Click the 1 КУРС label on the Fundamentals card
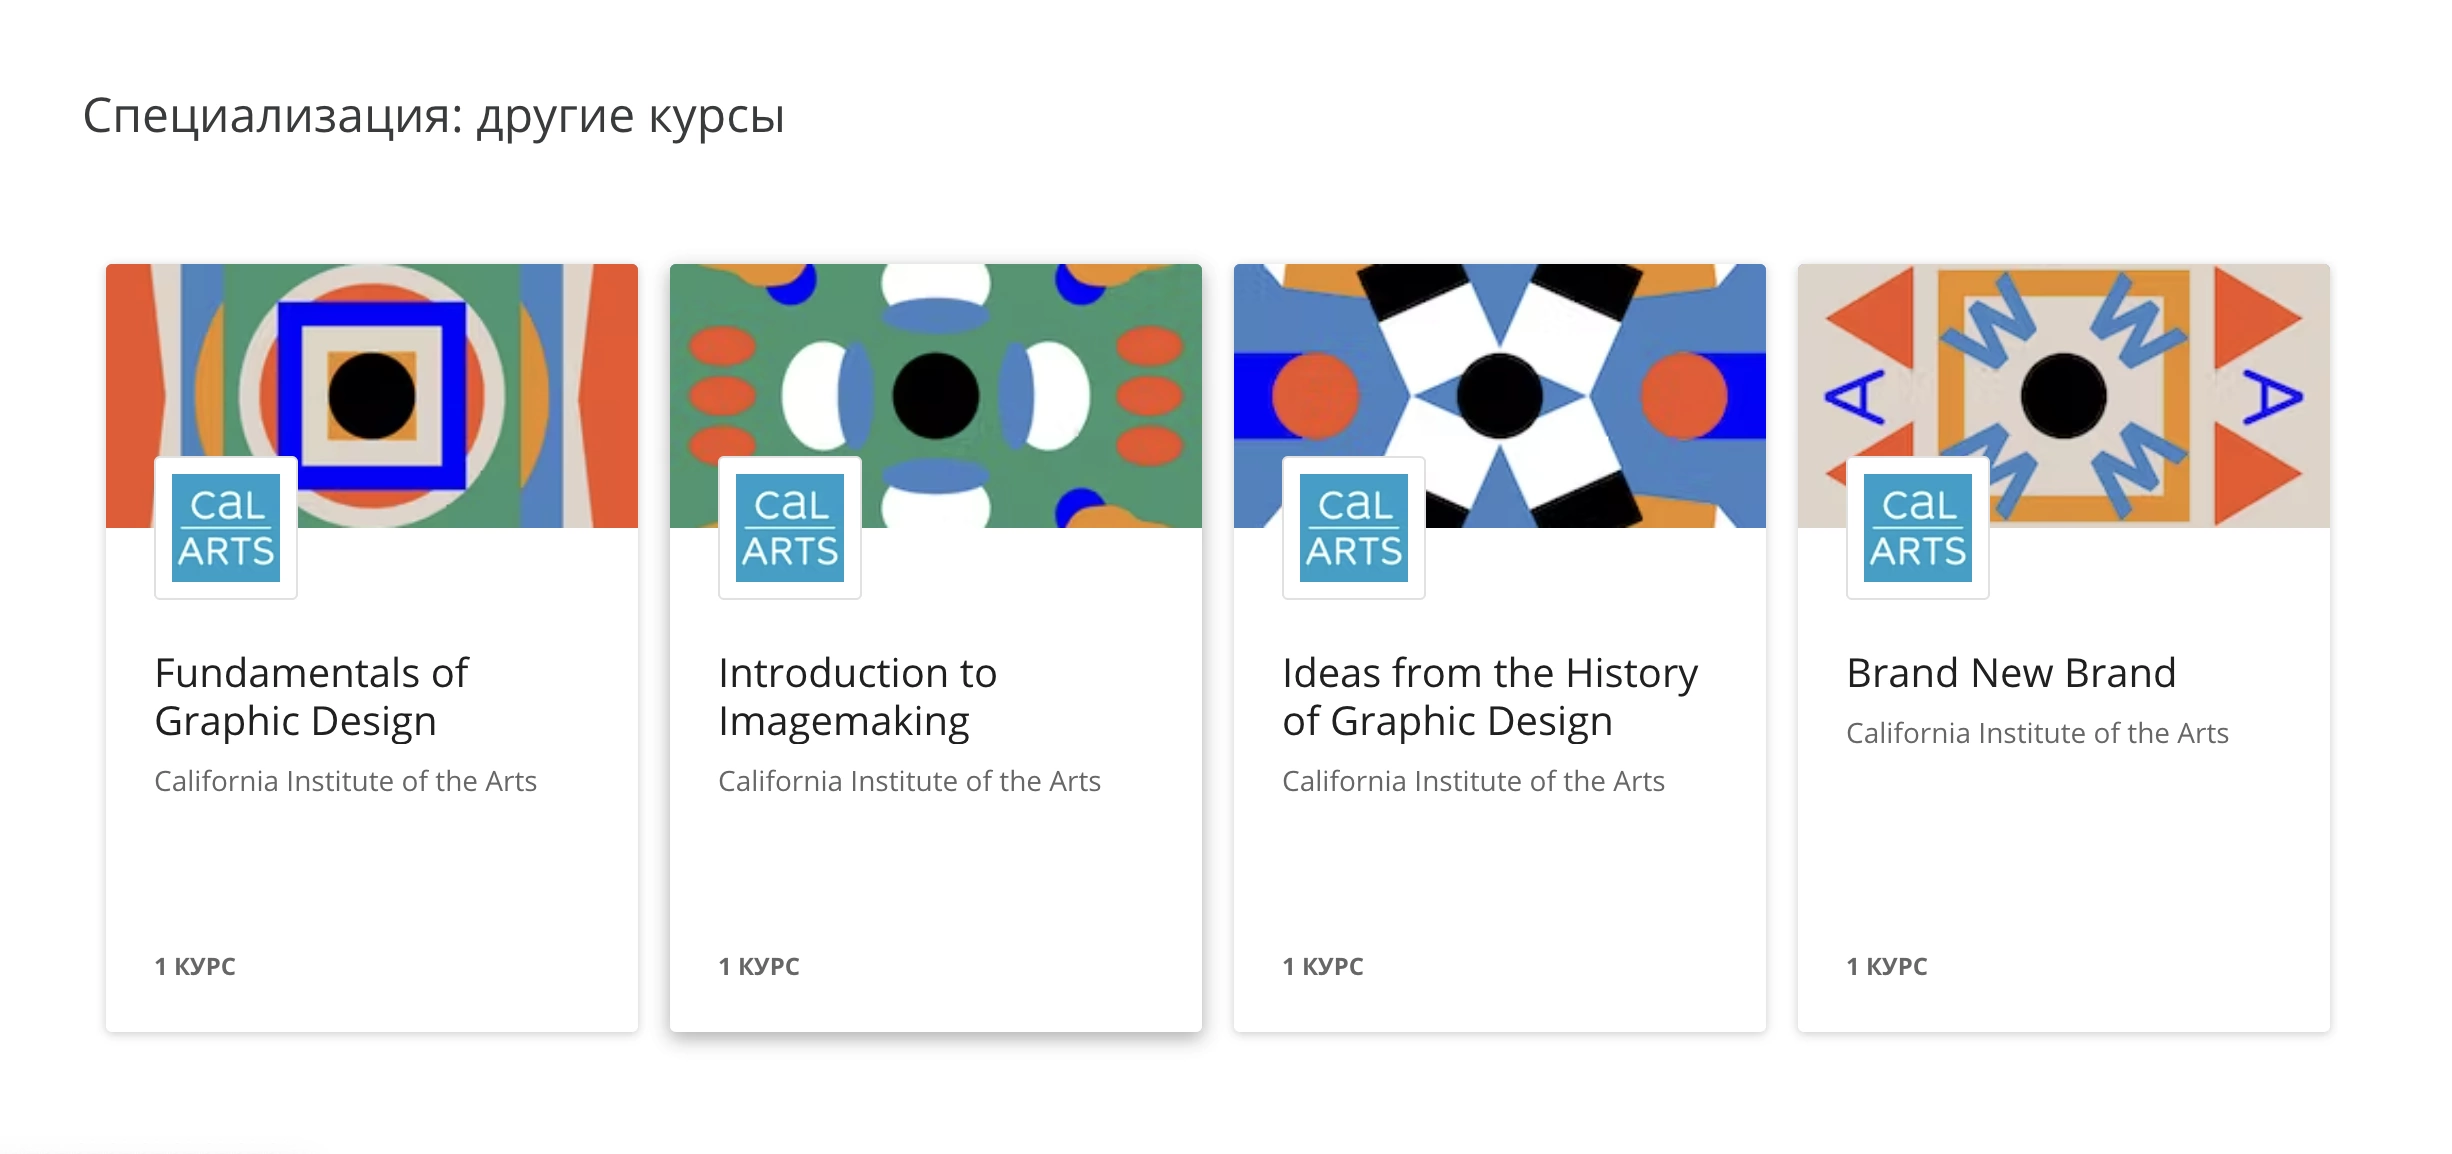The height and width of the screenshot is (1154, 2452). click(195, 966)
